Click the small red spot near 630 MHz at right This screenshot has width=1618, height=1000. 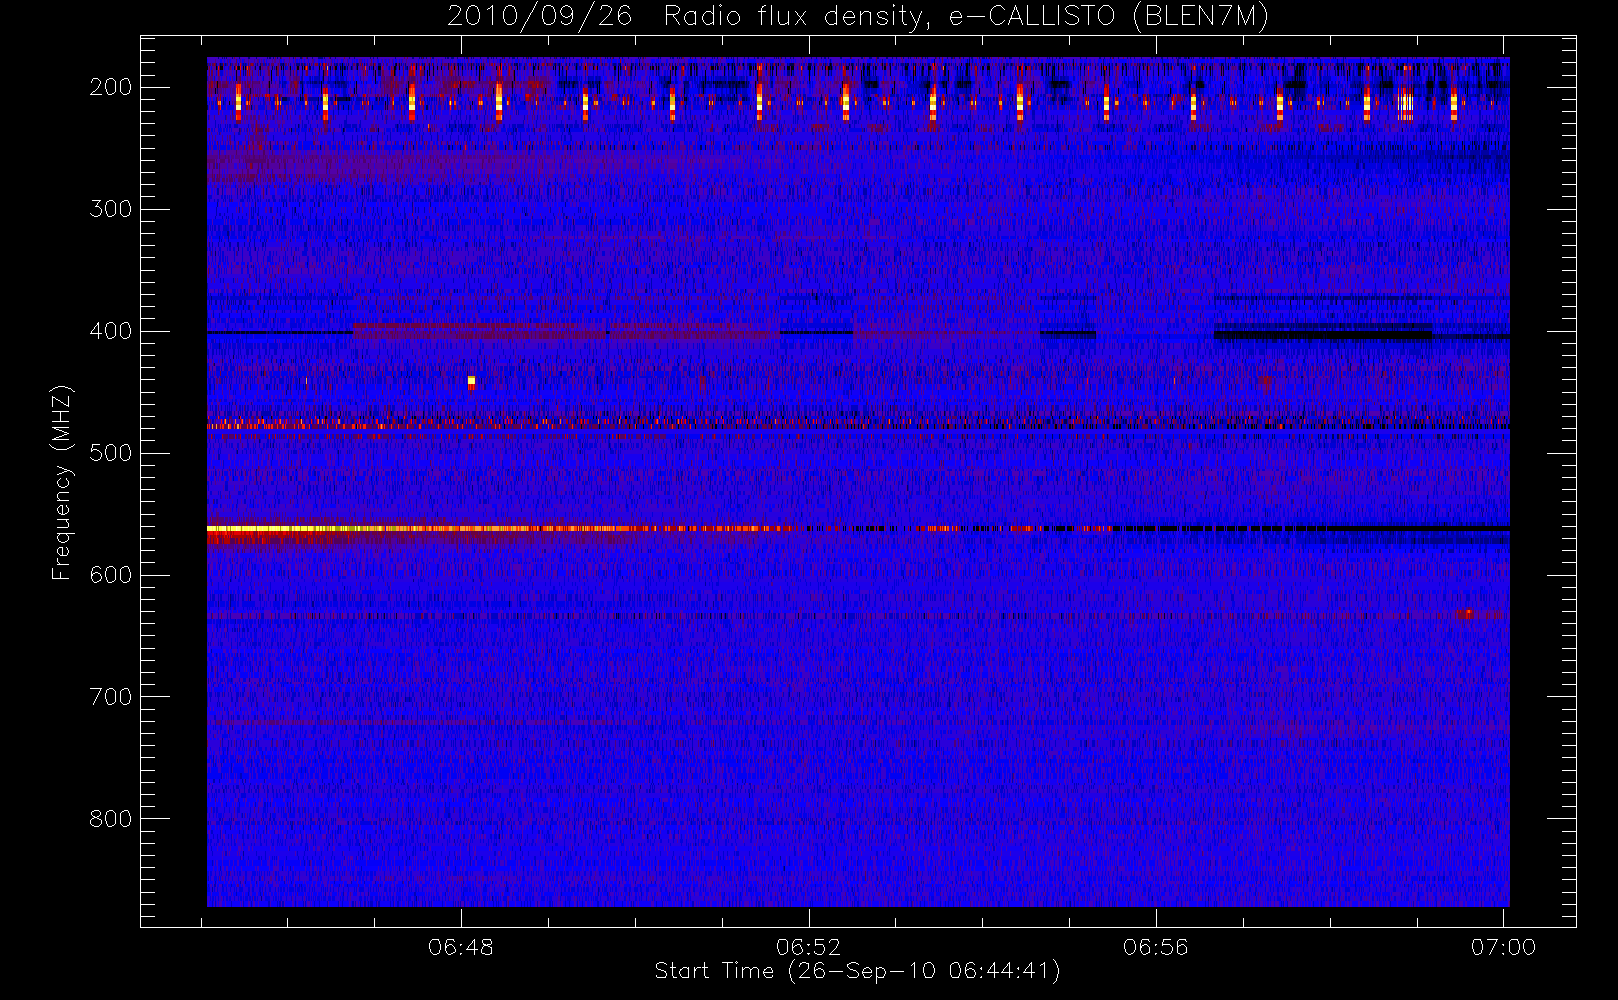[1466, 613]
